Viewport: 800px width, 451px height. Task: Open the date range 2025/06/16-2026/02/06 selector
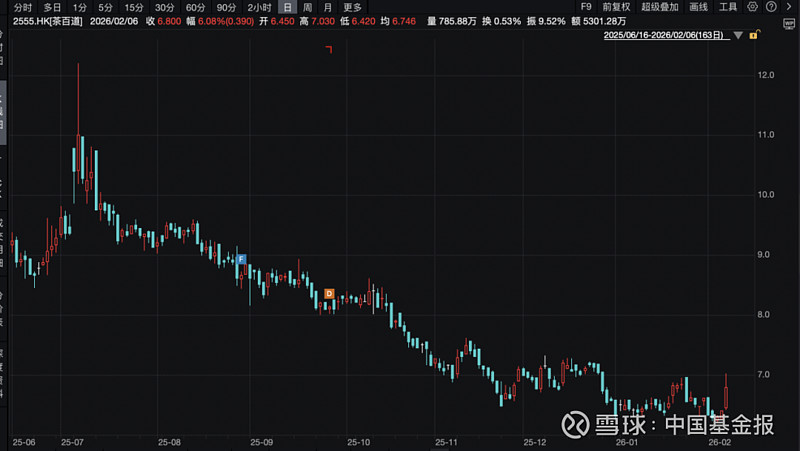point(665,35)
